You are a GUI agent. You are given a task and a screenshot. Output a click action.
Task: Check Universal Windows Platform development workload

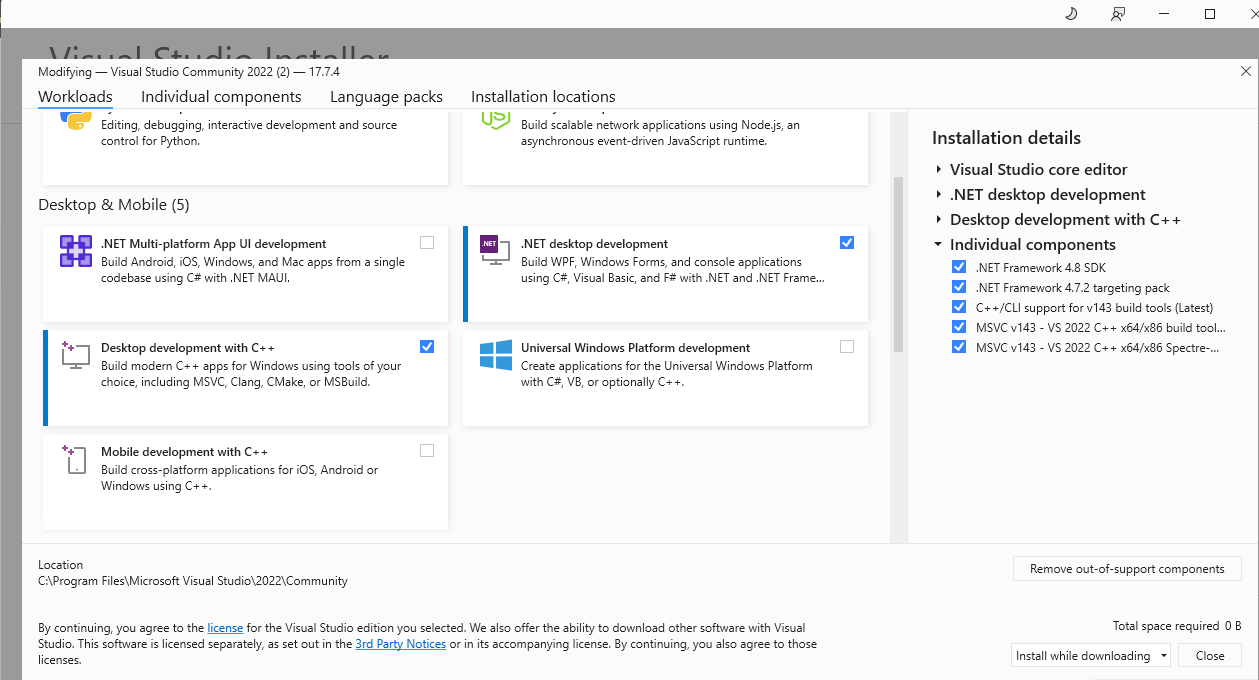click(847, 346)
